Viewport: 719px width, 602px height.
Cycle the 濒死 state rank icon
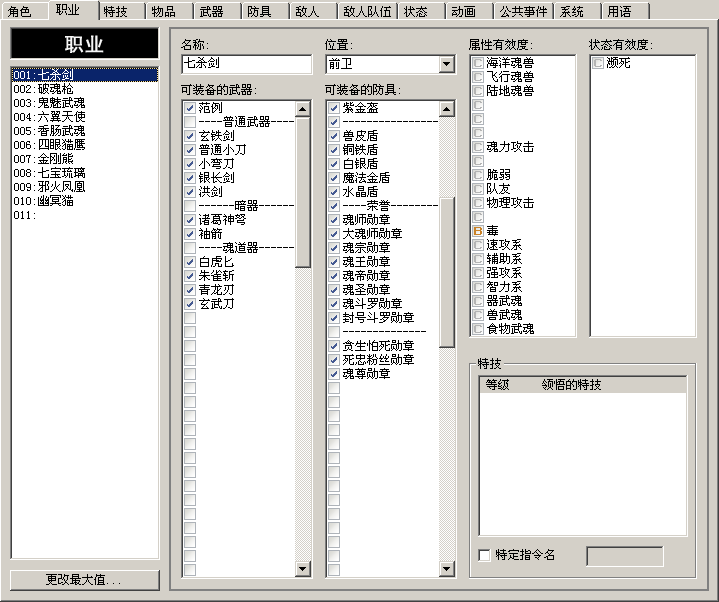(598, 63)
